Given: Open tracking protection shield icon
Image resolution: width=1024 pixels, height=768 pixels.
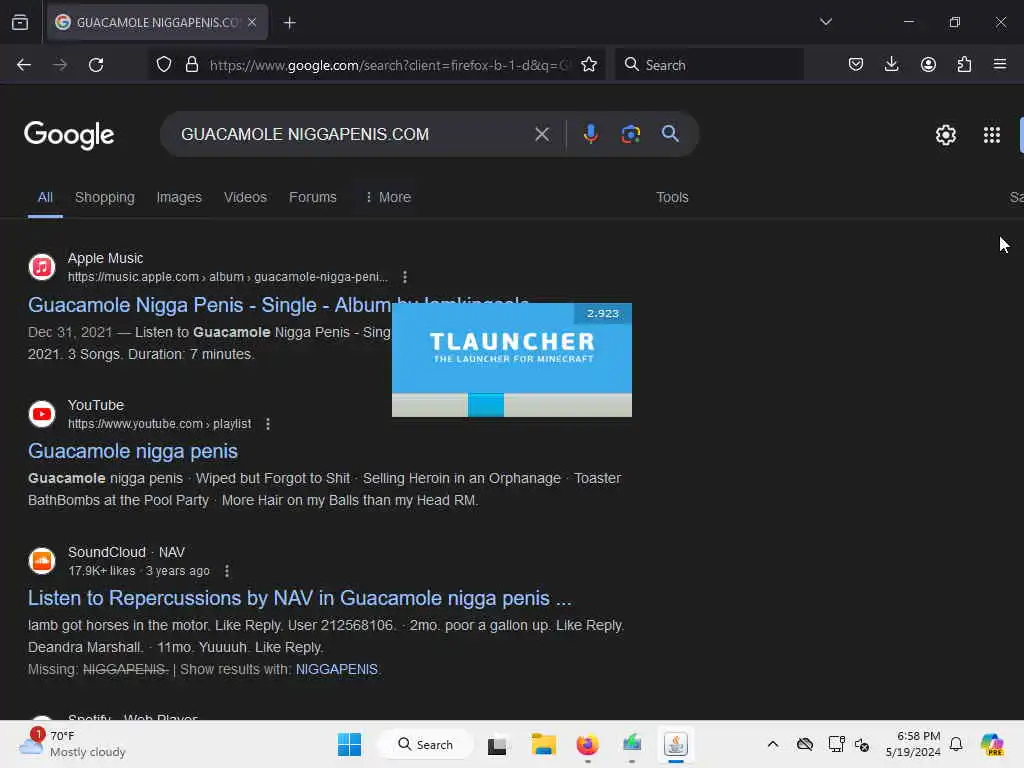Looking at the screenshot, I should click(164, 65).
